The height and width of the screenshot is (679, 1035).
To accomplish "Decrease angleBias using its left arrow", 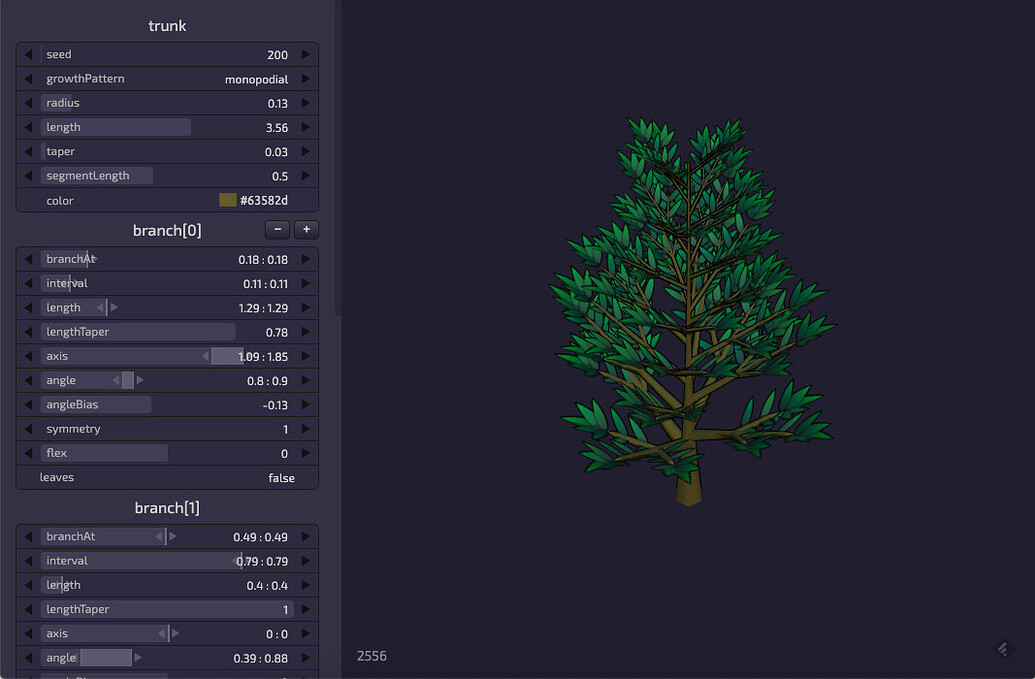I will [28, 404].
